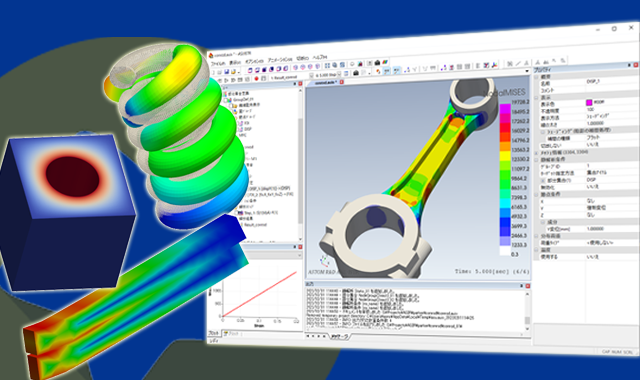
Task: Switch to the conrod document tab
Action: click(x=325, y=82)
